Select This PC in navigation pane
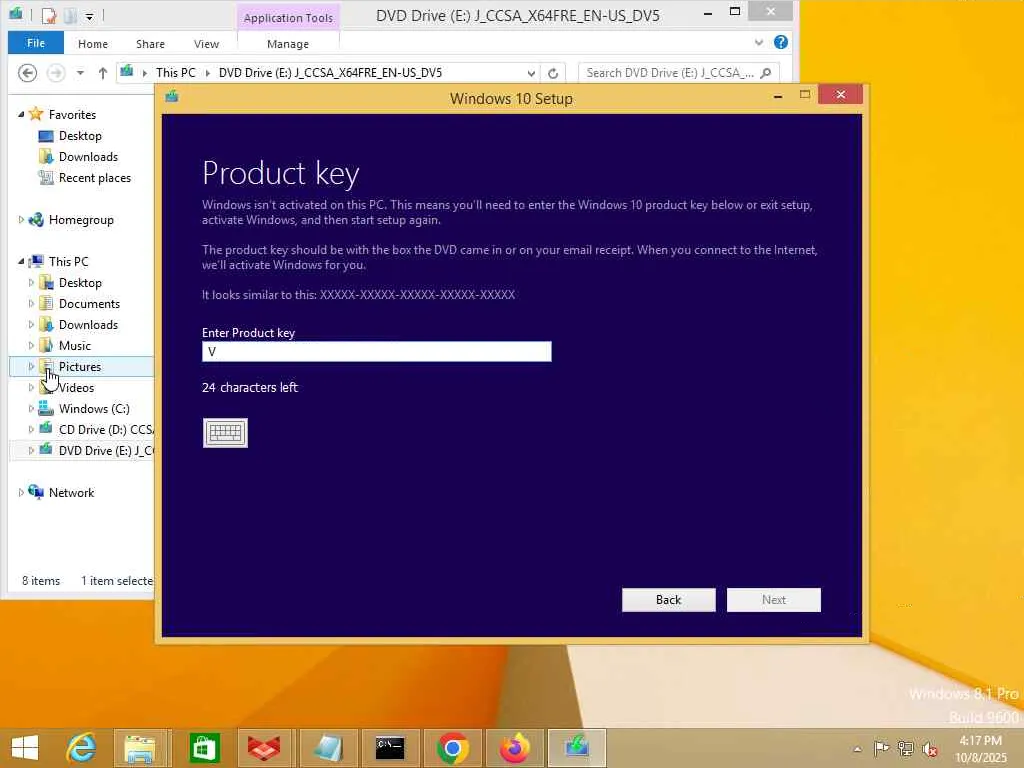This screenshot has width=1024, height=768. pyautogui.click(x=68, y=261)
